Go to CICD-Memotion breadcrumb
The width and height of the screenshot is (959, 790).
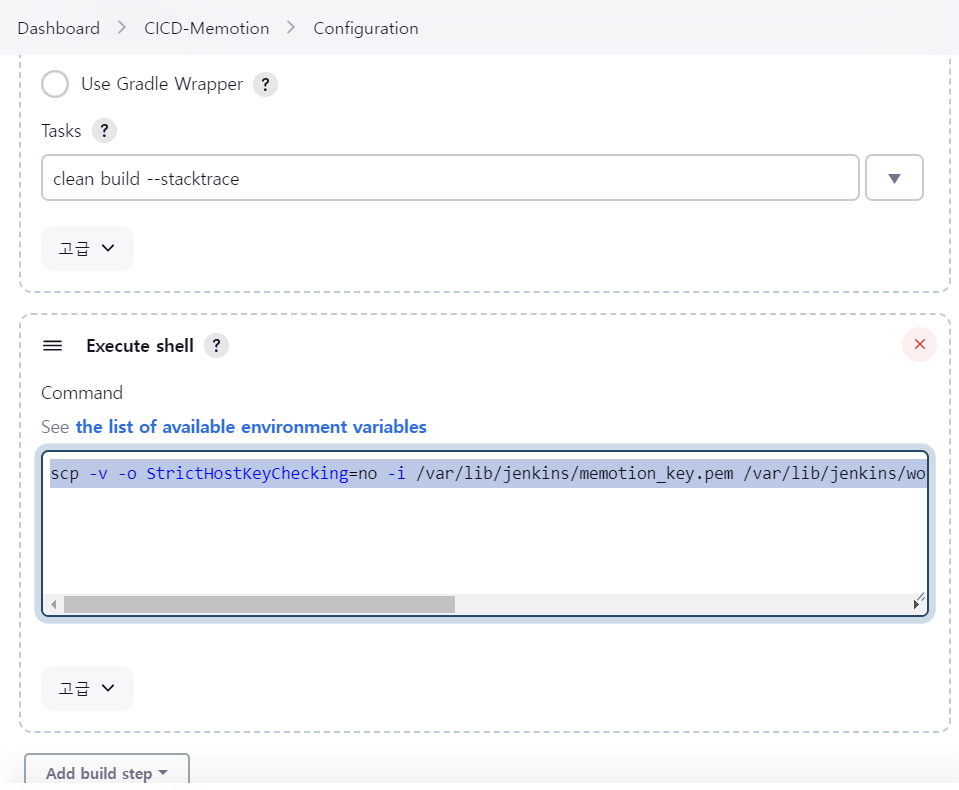pos(206,28)
